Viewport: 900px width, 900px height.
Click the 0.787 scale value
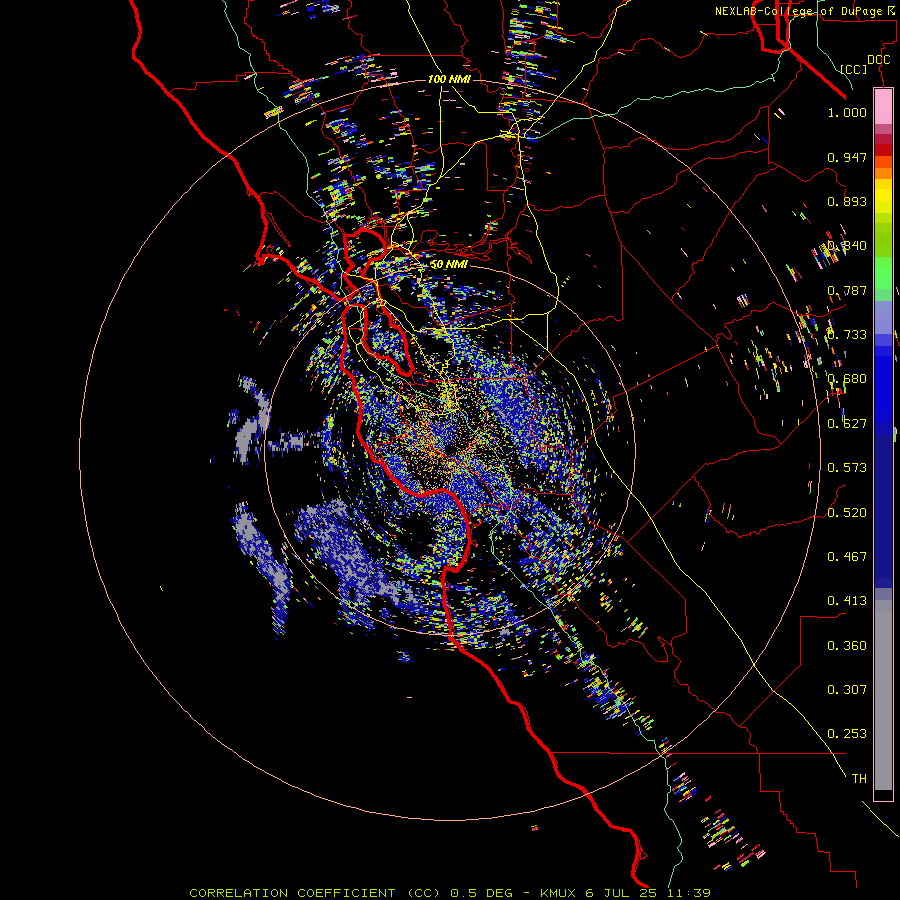click(x=847, y=290)
